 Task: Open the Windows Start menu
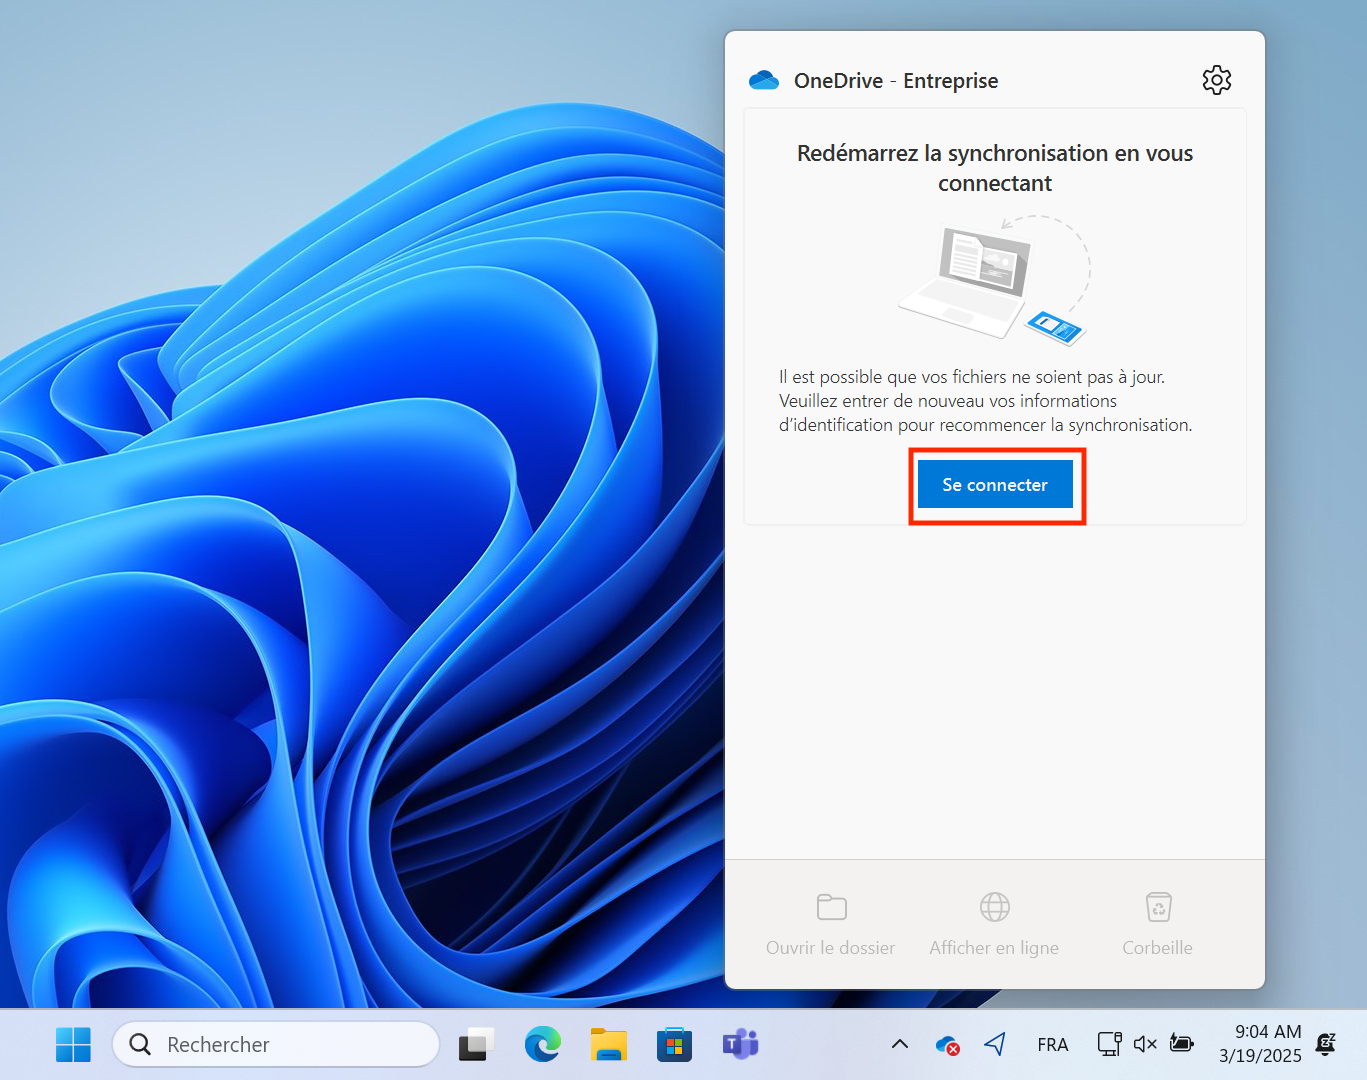(73, 1045)
